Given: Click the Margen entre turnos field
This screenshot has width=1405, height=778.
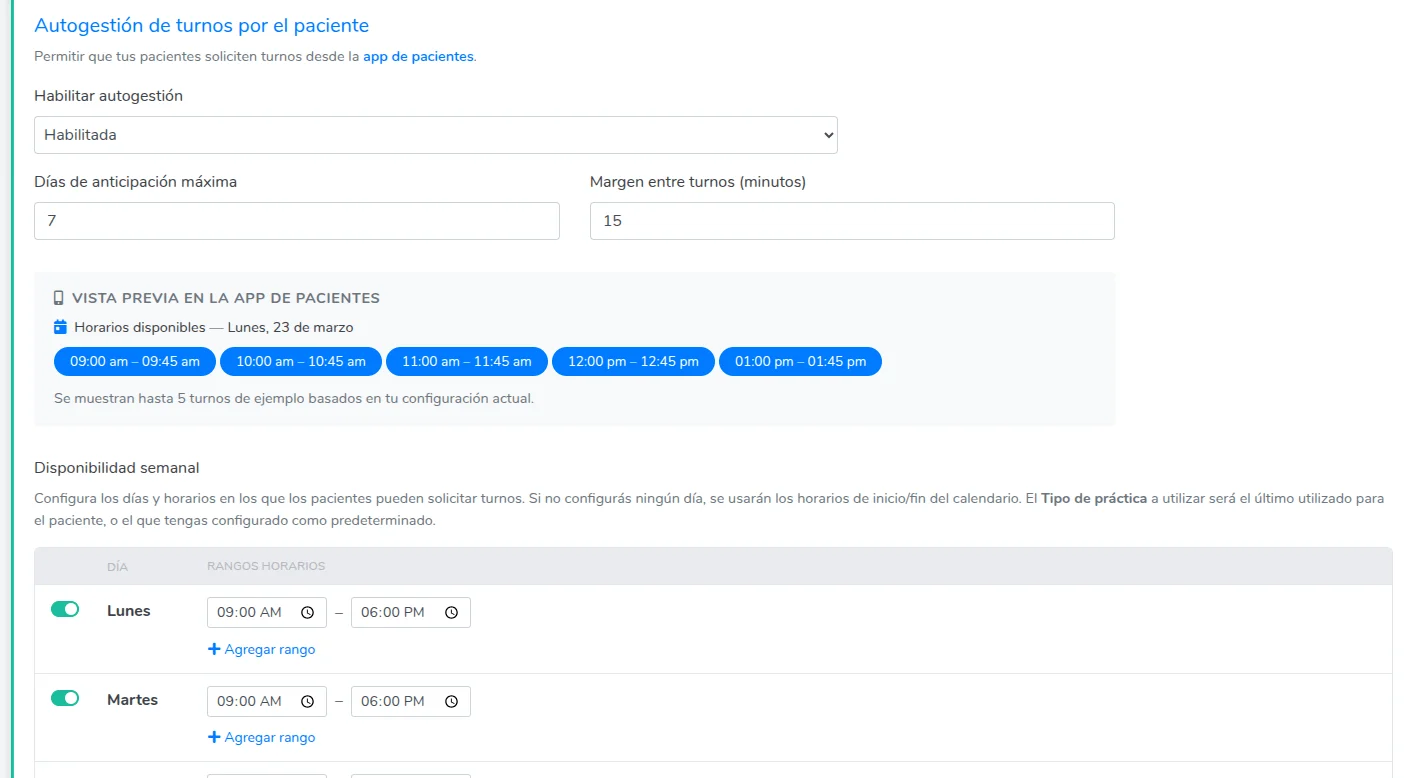Looking at the screenshot, I should (851, 220).
